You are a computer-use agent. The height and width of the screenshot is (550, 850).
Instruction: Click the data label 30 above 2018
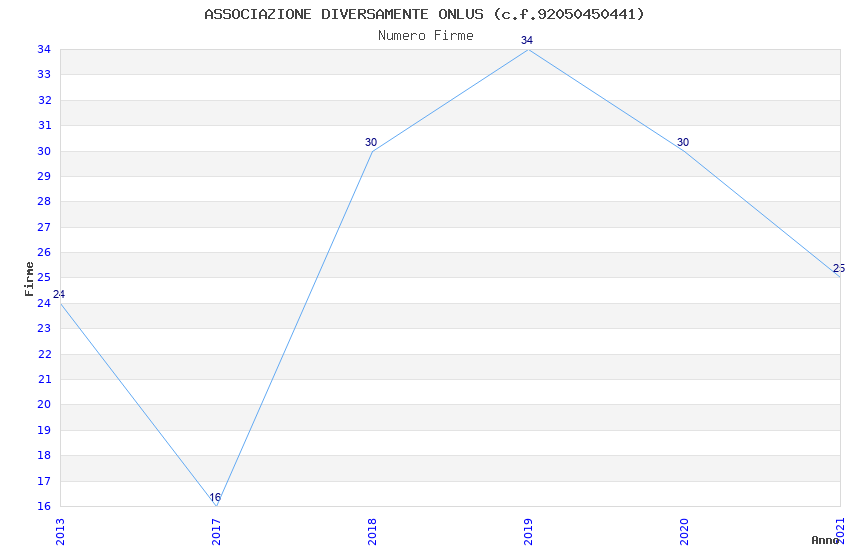pos(371,142)
